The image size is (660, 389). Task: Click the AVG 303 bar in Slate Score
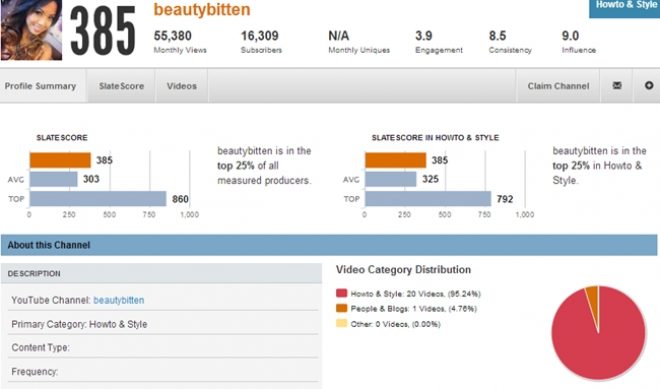(53, 179)
